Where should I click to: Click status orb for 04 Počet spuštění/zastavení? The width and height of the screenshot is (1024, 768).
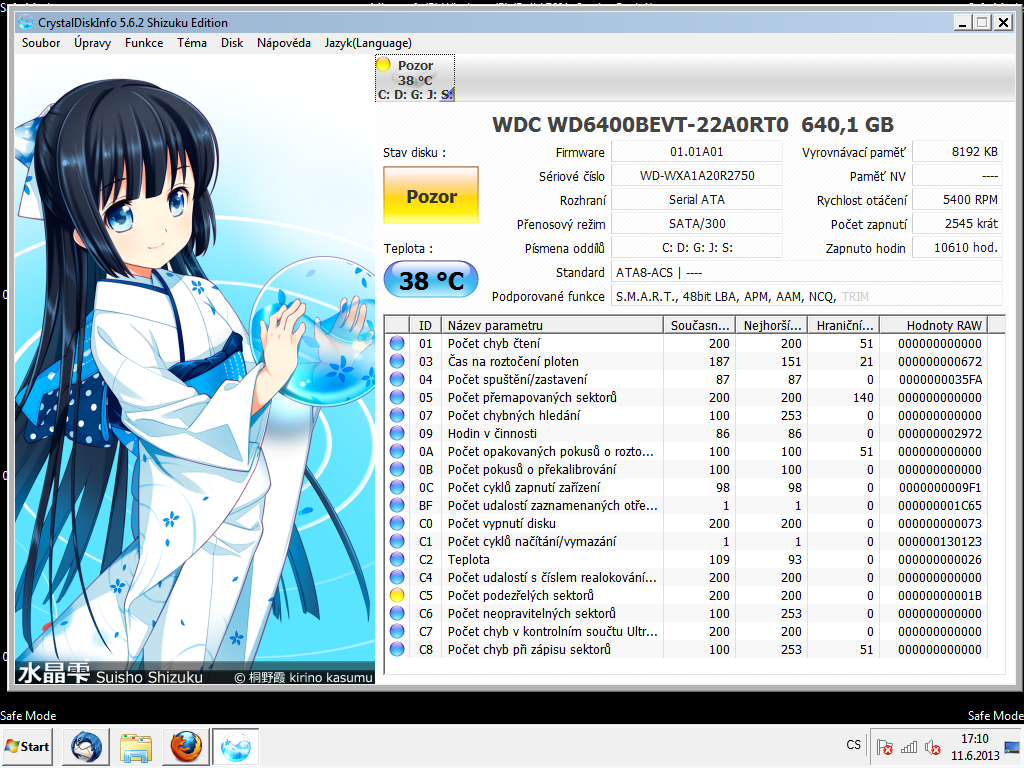(397, 379)
